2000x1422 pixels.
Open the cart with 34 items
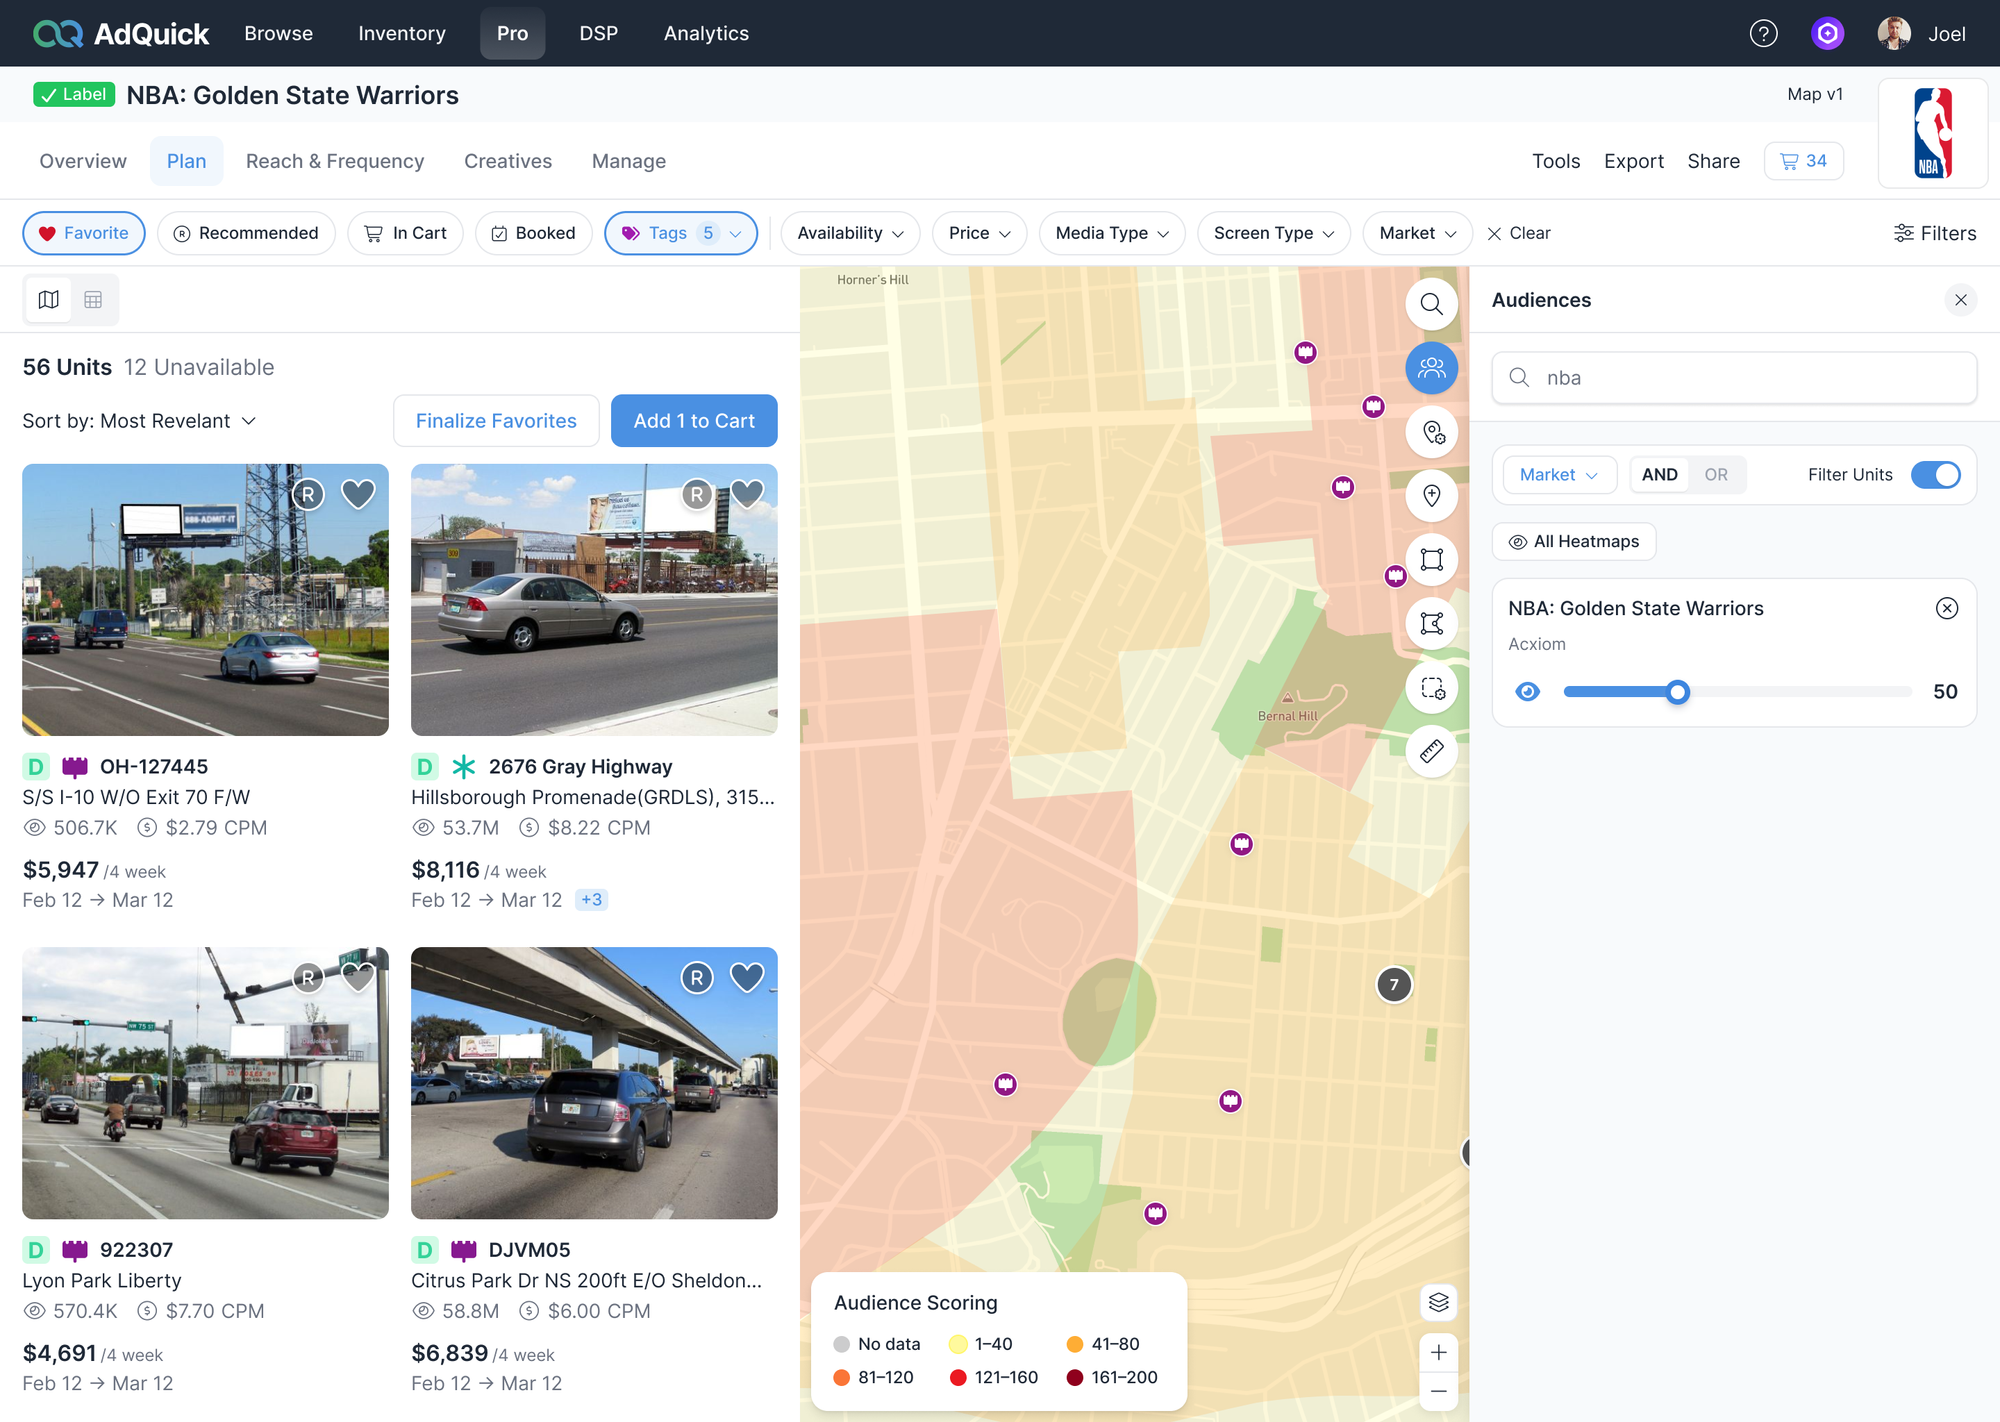pyautogui.click(x=1803, y=161)
